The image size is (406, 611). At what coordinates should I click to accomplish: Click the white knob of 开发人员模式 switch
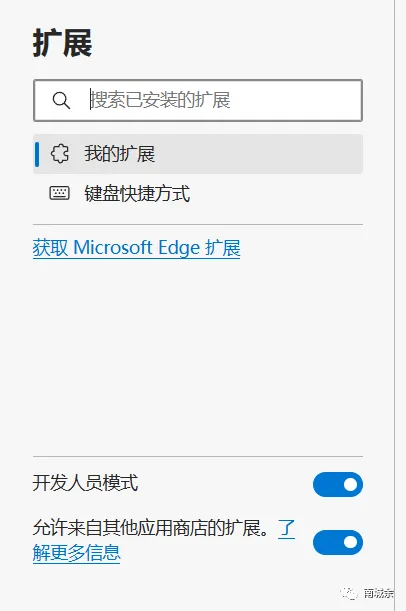tap(350, 484)
